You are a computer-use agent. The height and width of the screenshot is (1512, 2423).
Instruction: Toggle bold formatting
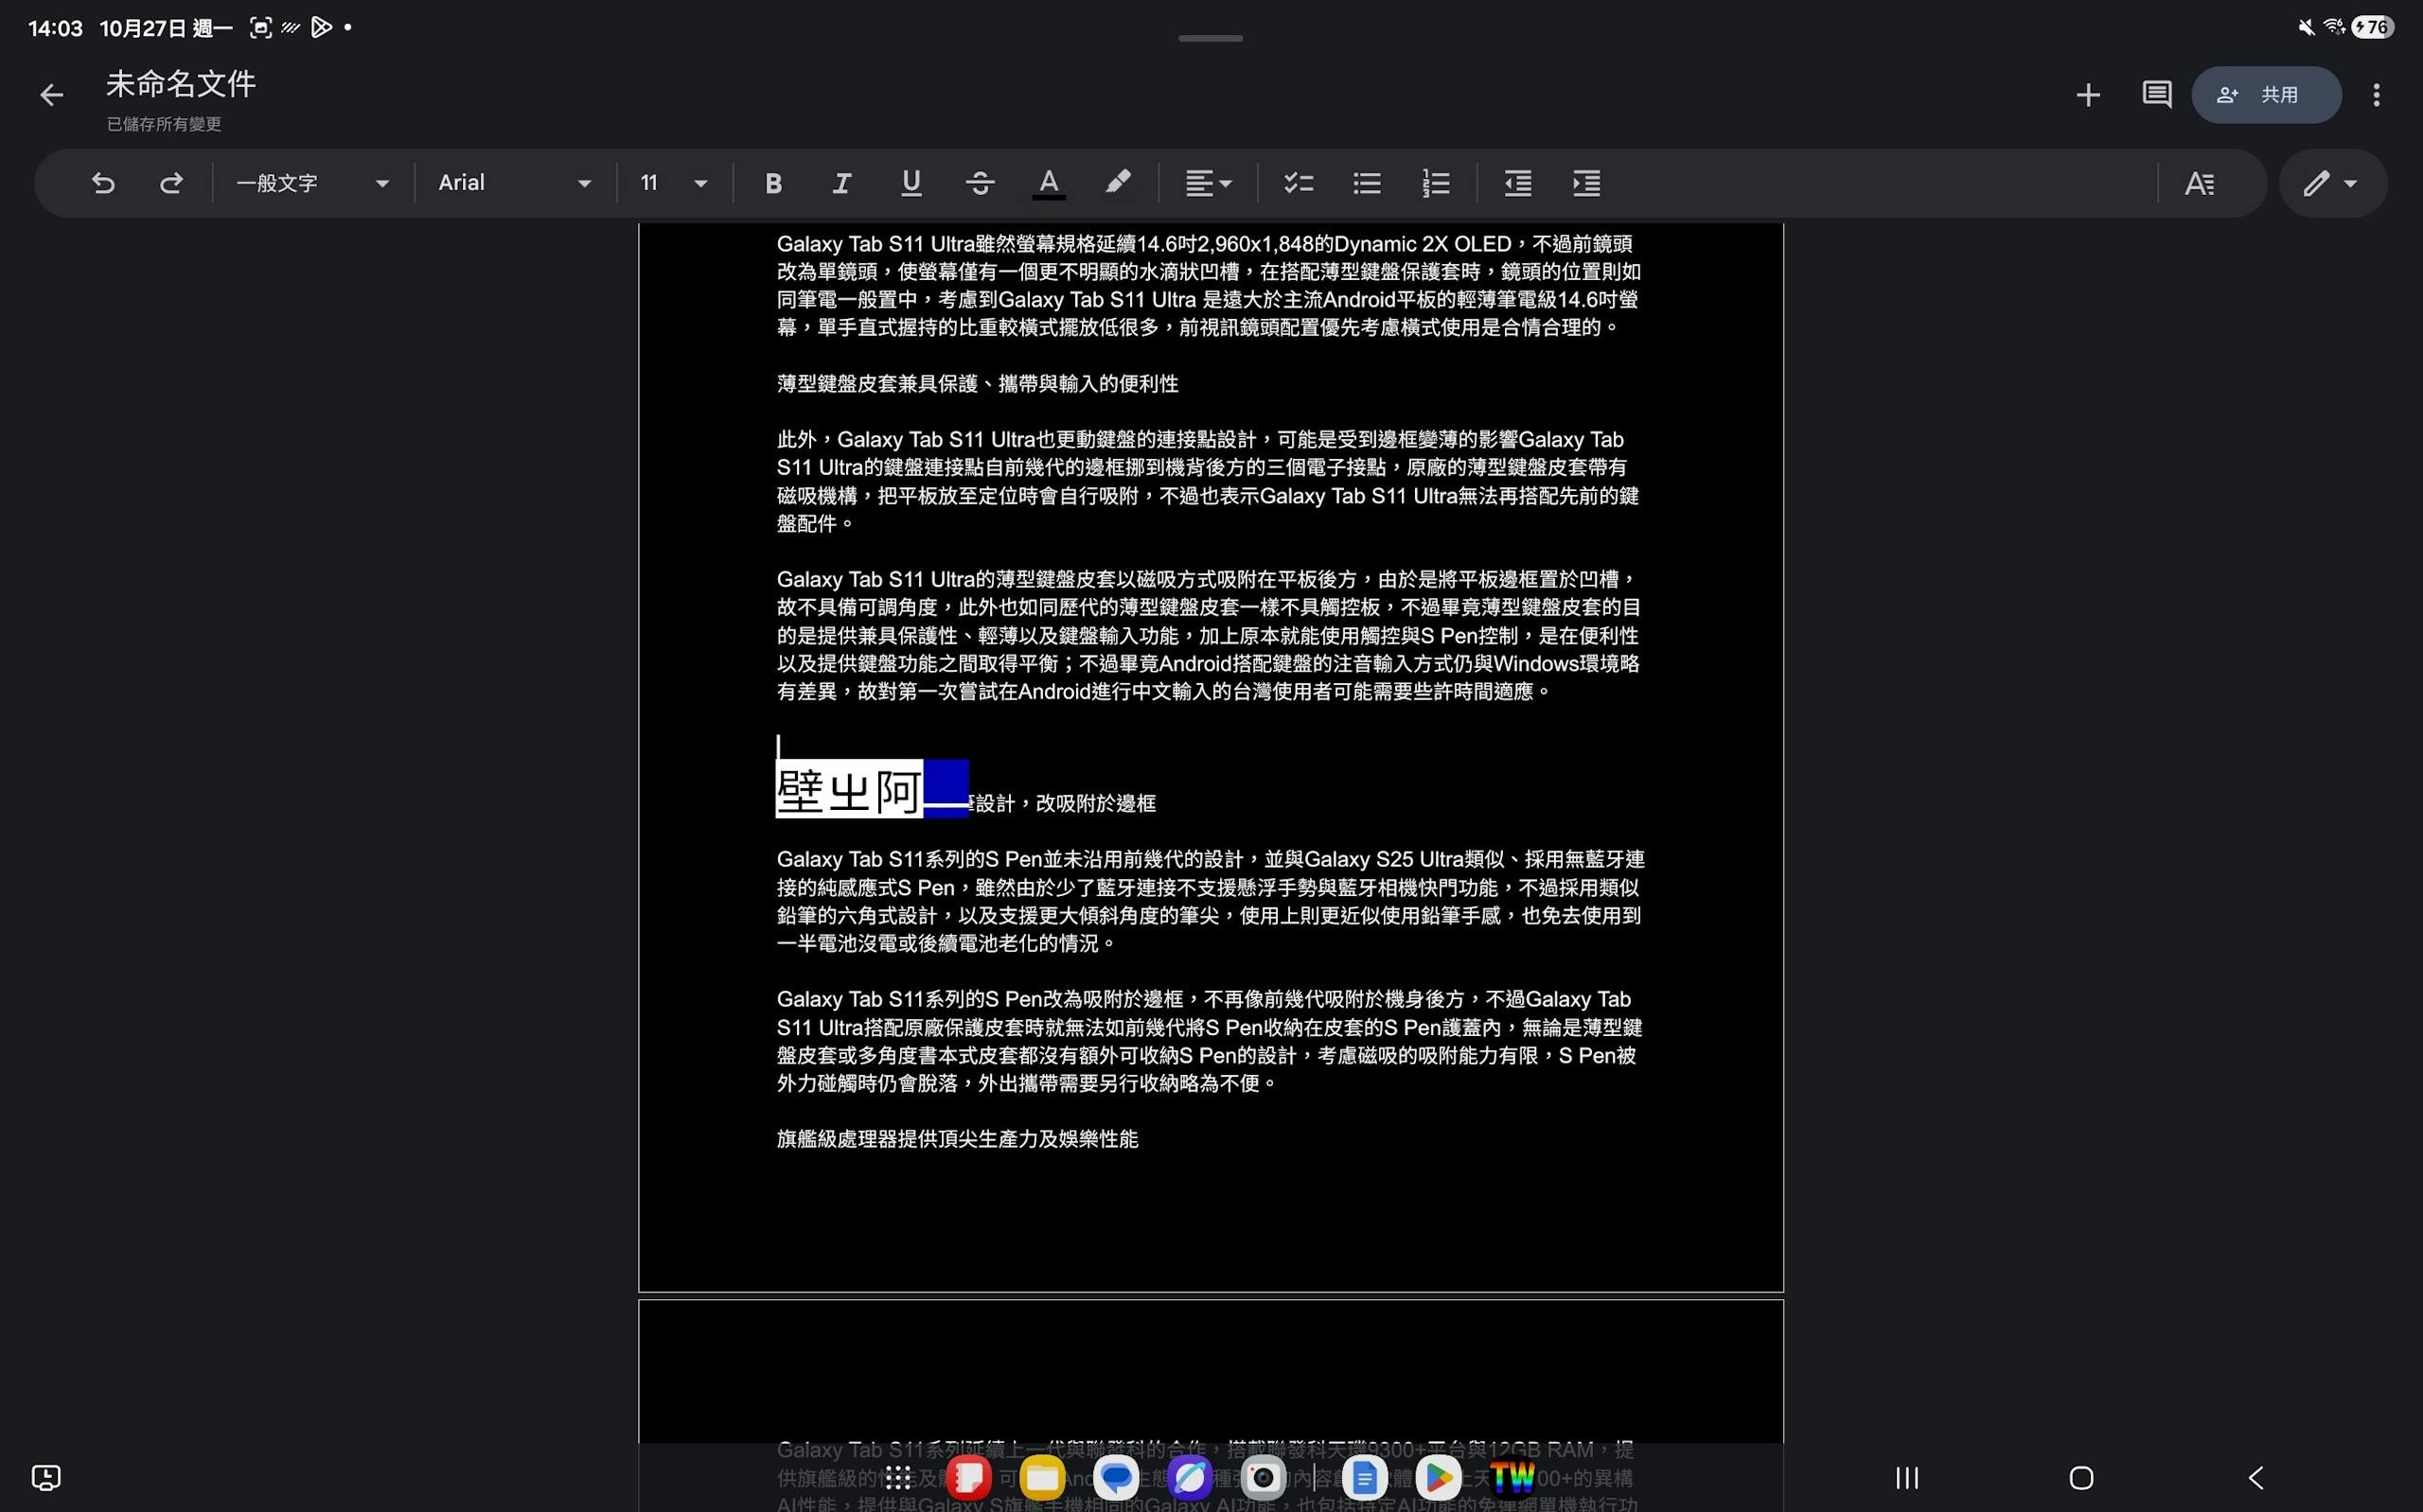[x=772, y=183]
